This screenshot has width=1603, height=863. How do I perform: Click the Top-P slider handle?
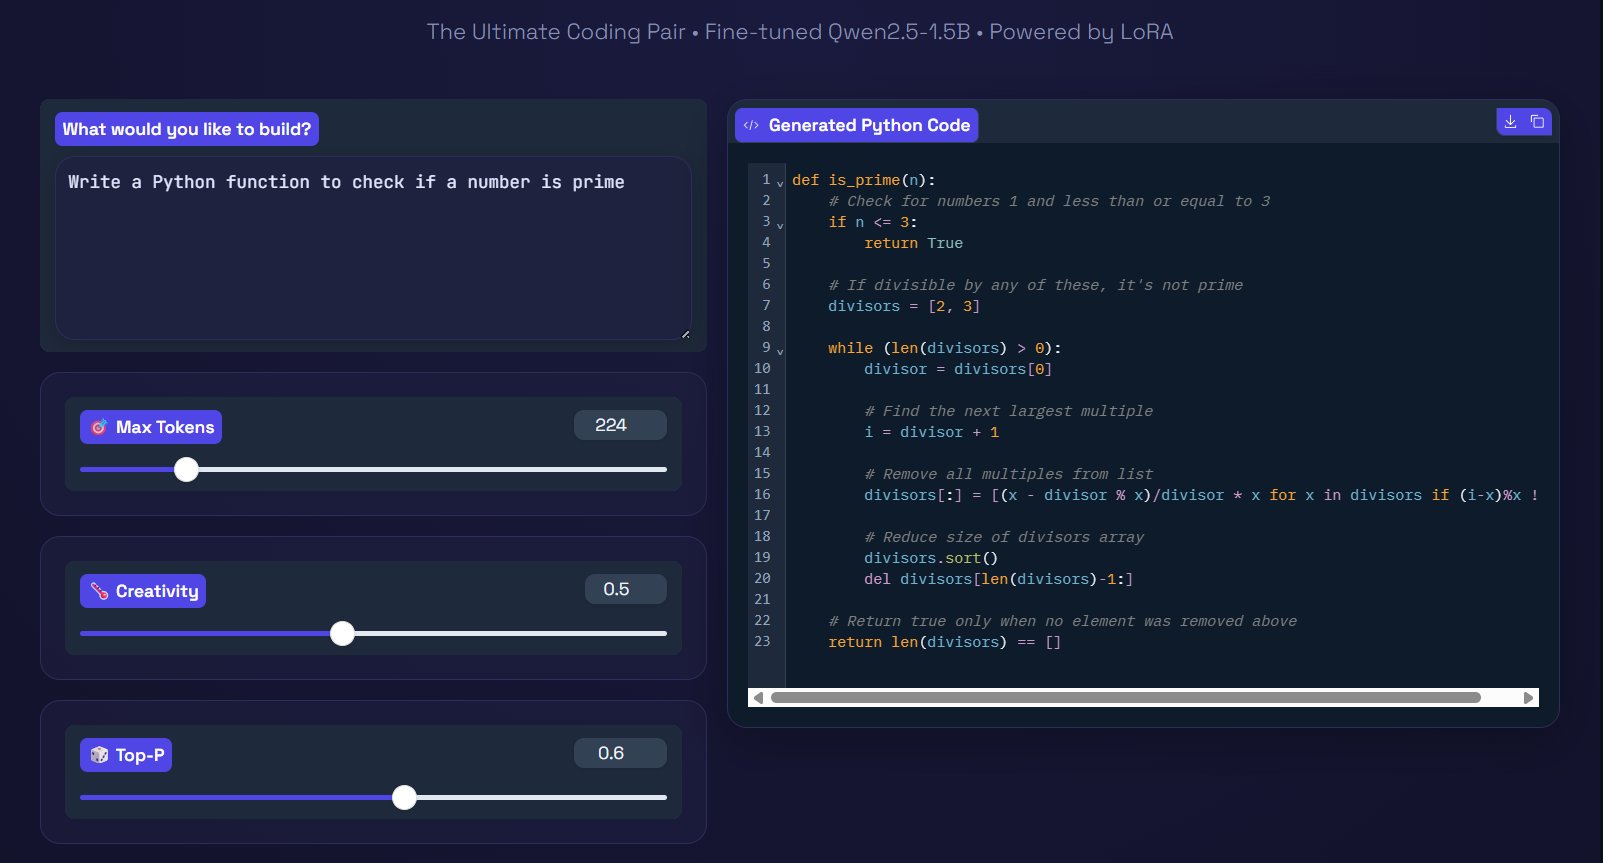[404, 797]
